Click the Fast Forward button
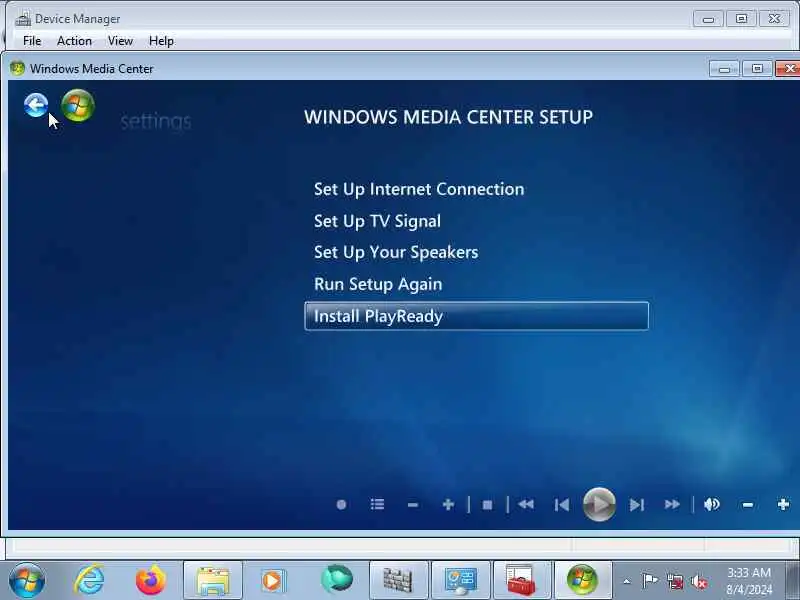Viewport: 800px width, 600px height. pos(672,505)
